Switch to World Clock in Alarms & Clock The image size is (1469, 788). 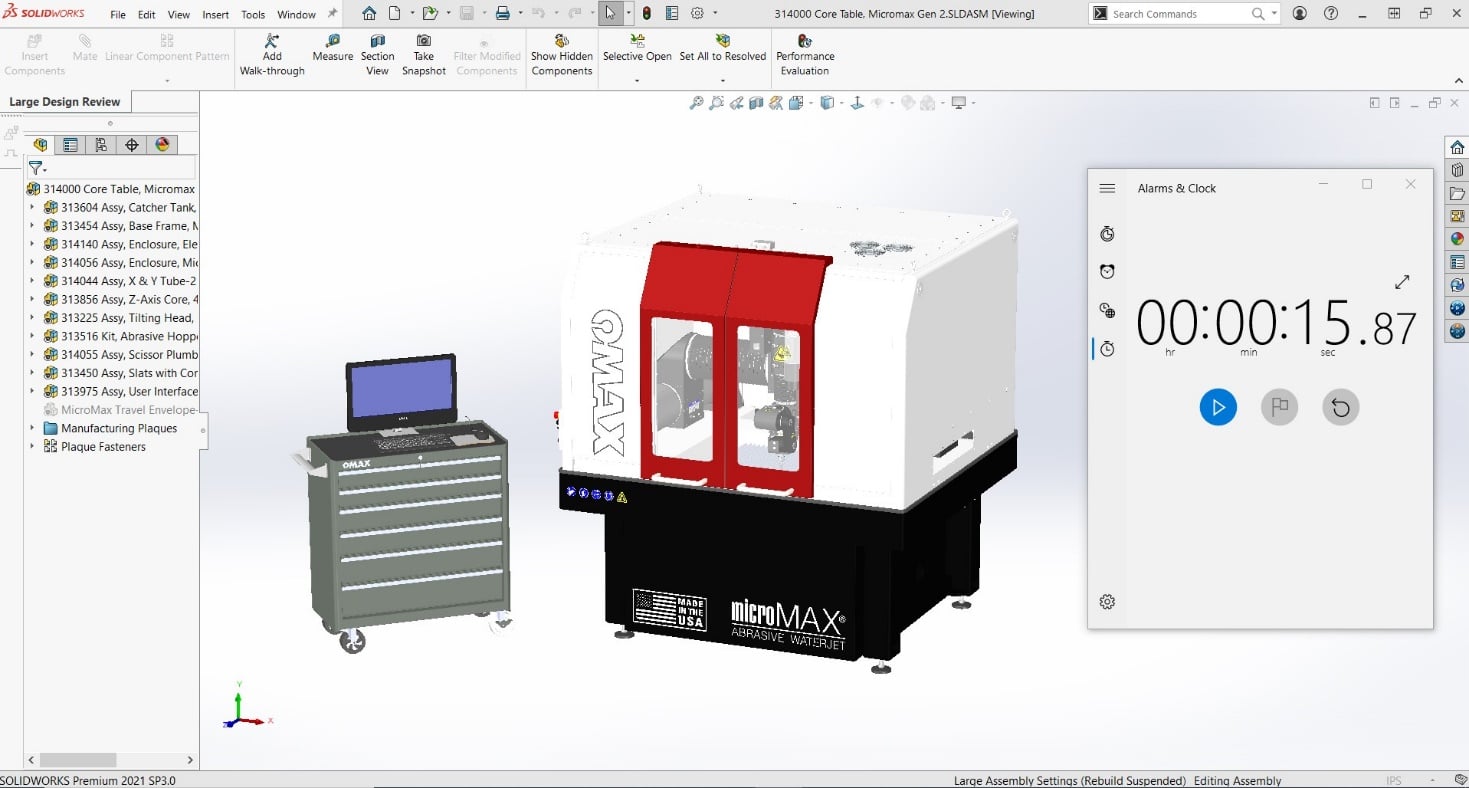tap(1107, 310)
